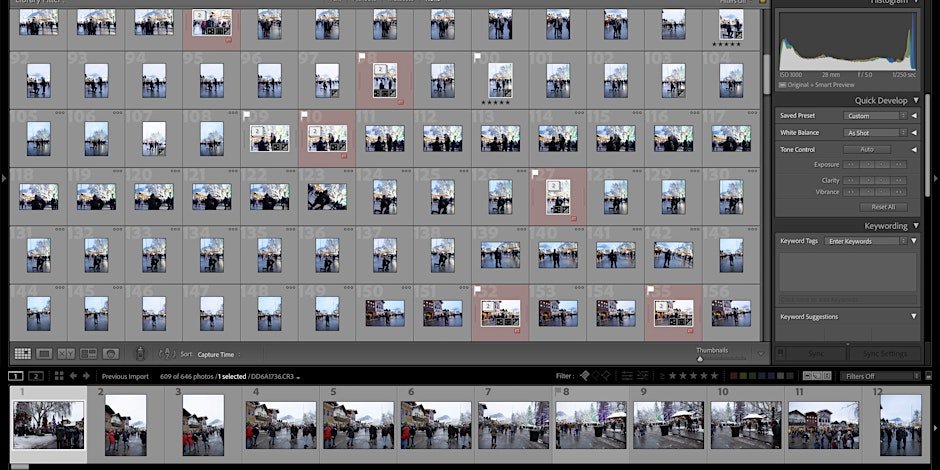
Task: Collapse right panel via edge arrow
Action: pos(936,178)
